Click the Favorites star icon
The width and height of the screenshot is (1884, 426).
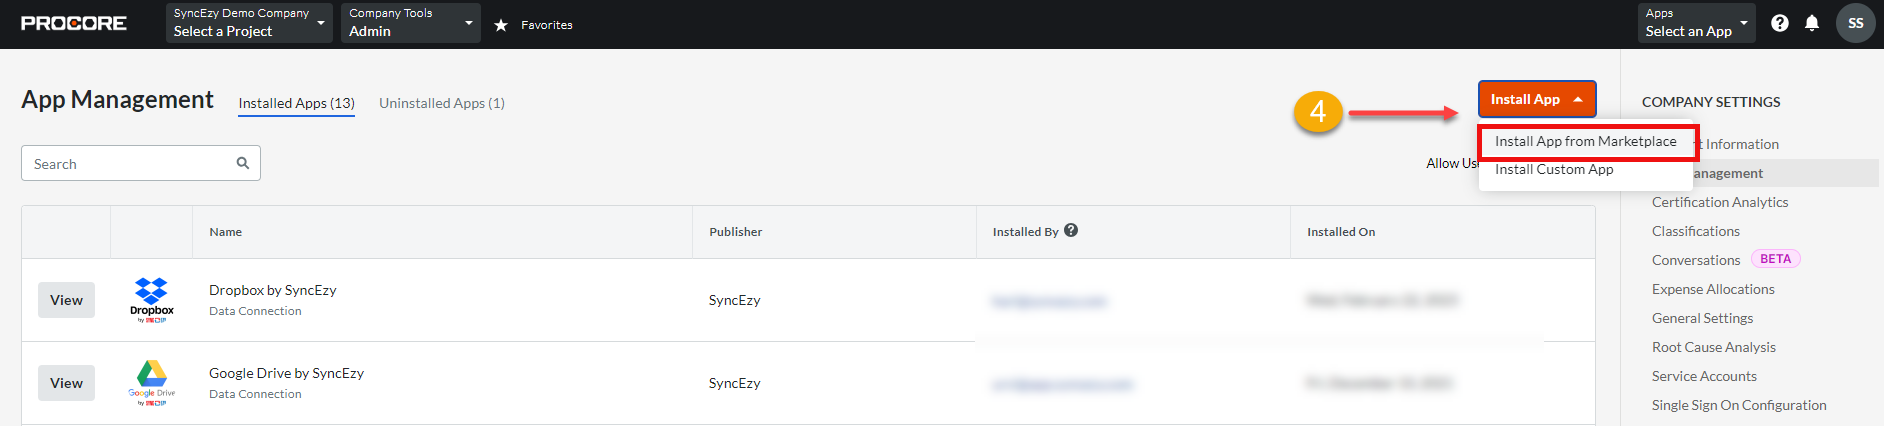(x=501, y=25)
